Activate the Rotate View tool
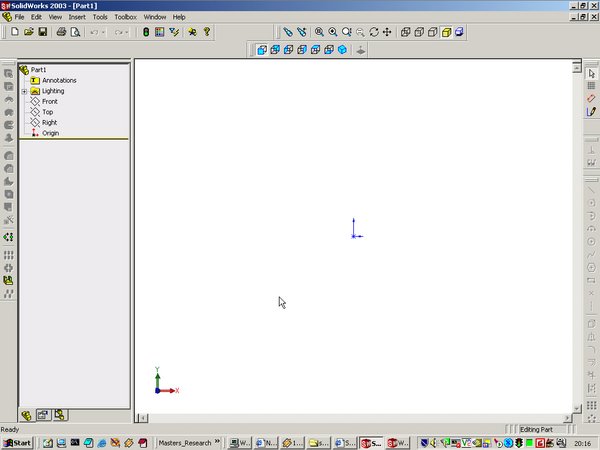The image size is (600, 450). click(x=373, y=32)
